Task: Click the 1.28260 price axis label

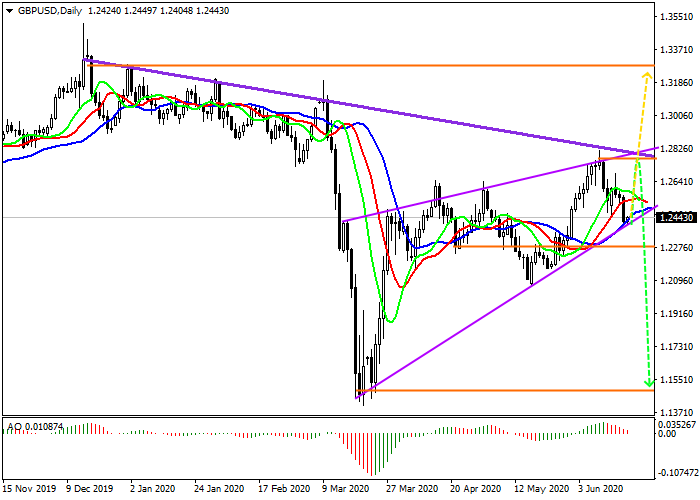Action: [677, 149]
